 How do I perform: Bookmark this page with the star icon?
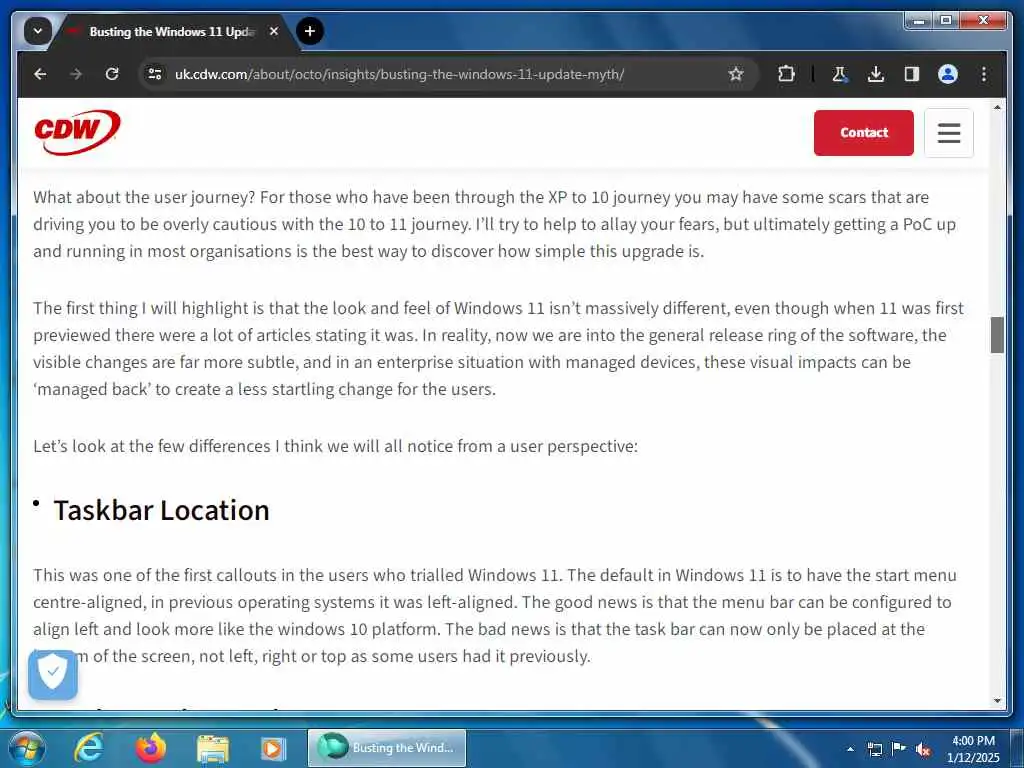pyautogui.click(x=736, y=74)
